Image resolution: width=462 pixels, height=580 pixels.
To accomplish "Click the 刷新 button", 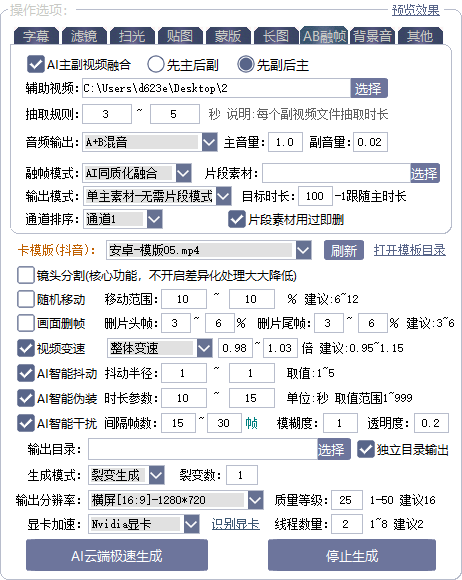I will pyautogui.click(x=344, y=250).
